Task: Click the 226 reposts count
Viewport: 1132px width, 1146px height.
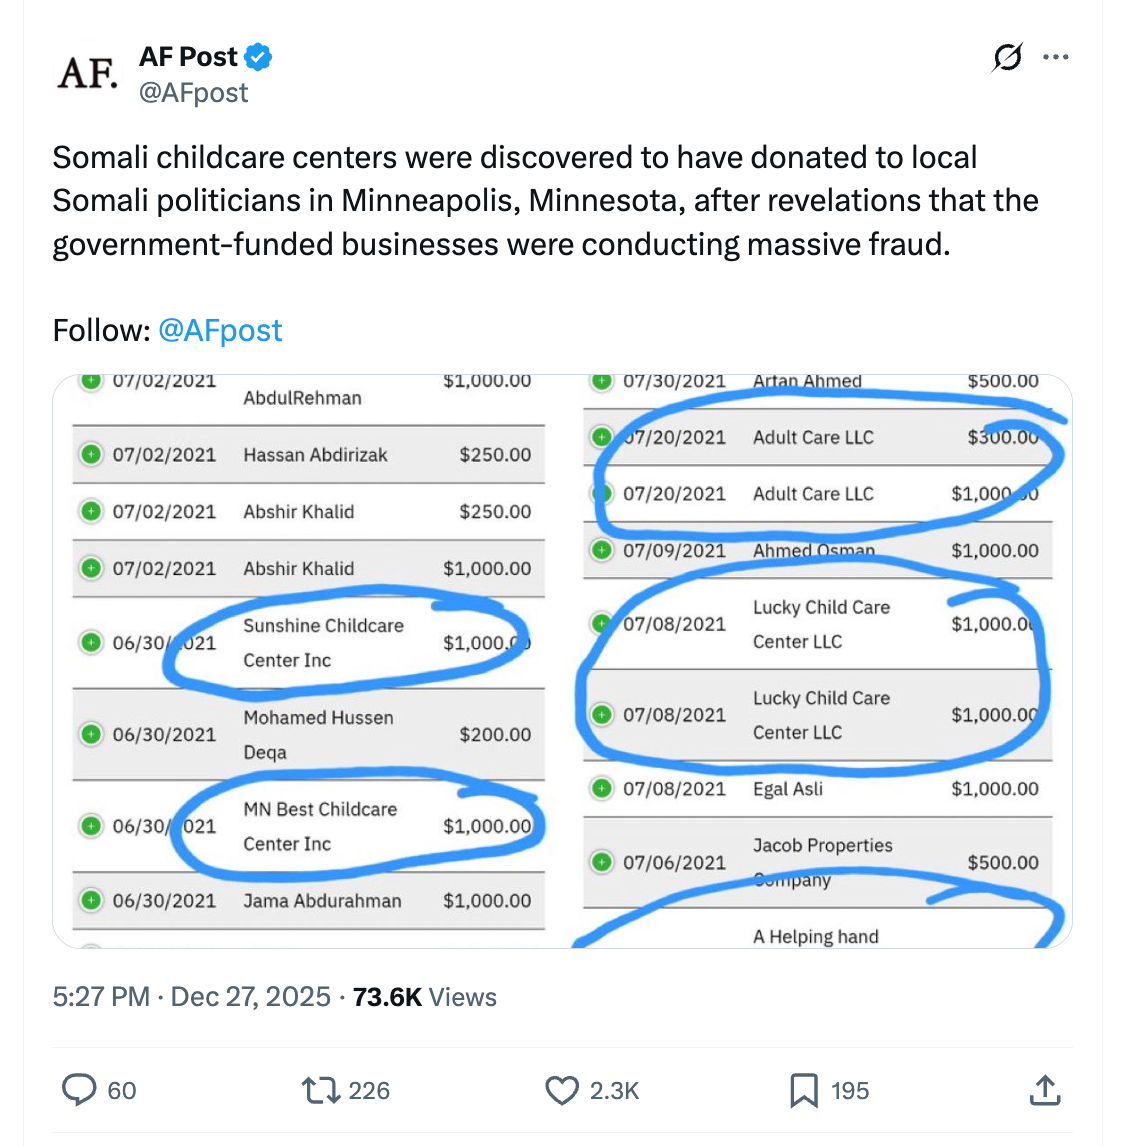Action: [369, 1090]
